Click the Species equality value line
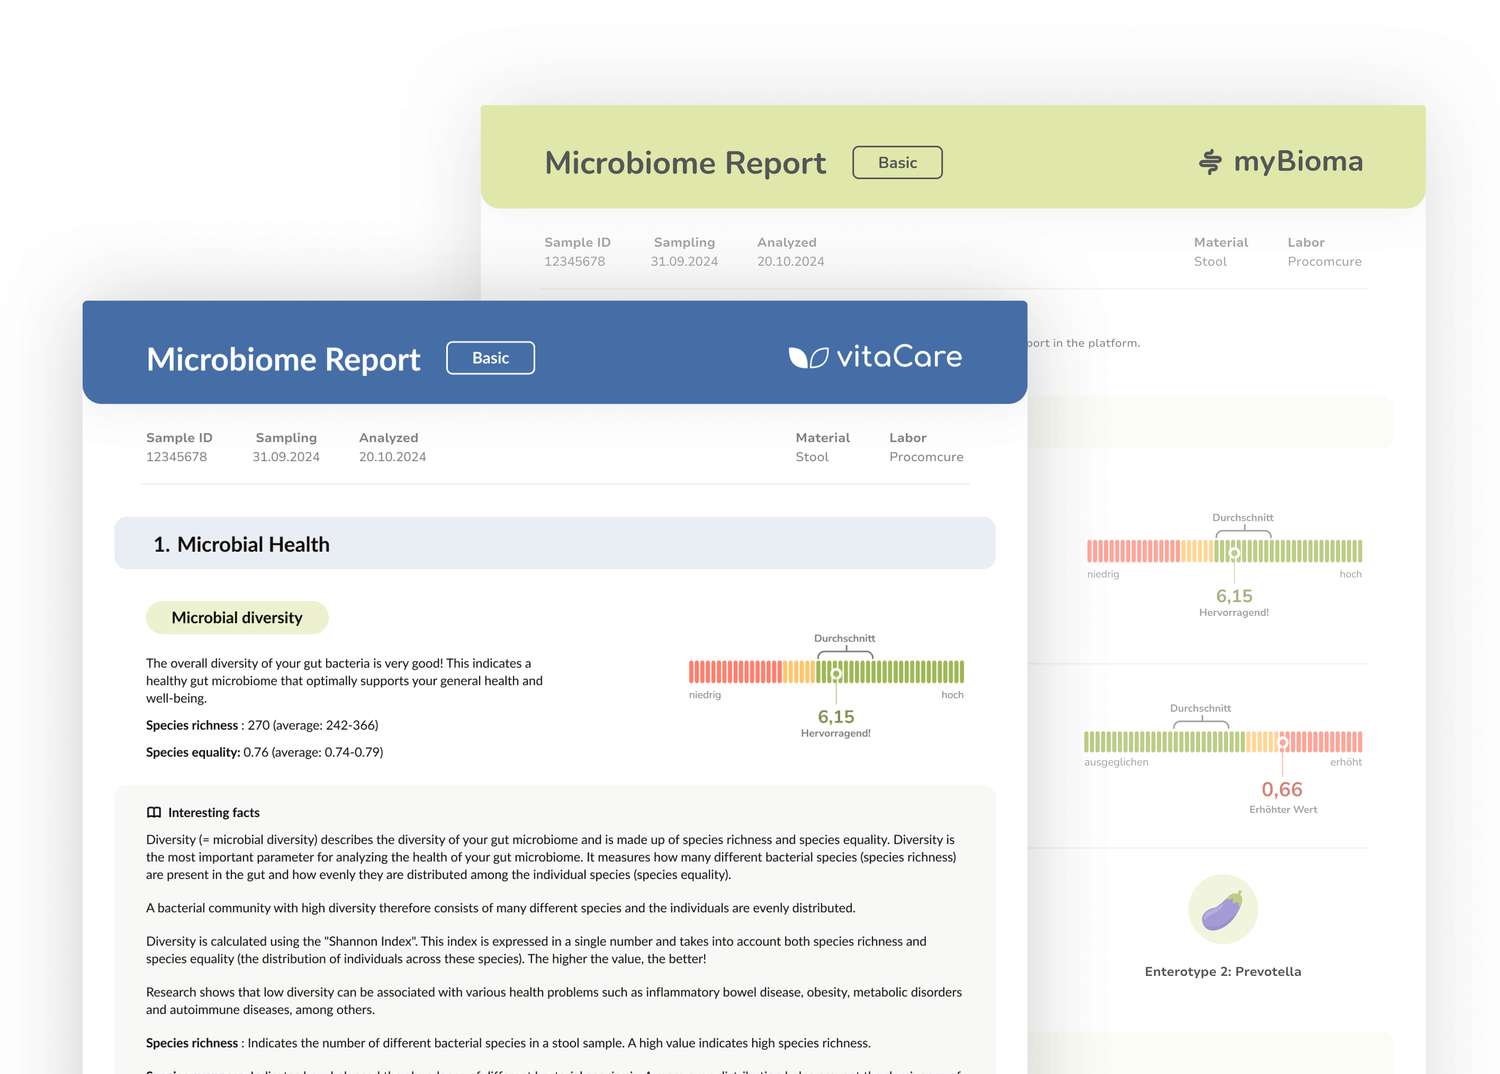 click(x=264, y=752)
